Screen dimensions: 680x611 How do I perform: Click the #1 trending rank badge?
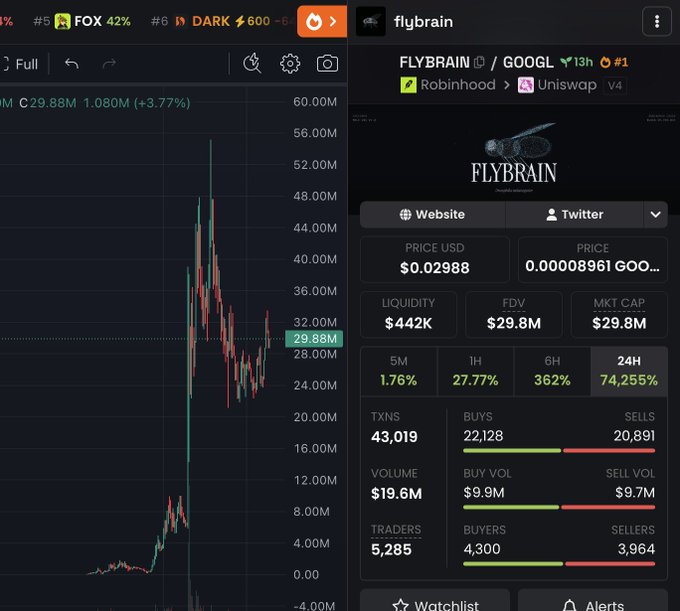pos(615,62)
